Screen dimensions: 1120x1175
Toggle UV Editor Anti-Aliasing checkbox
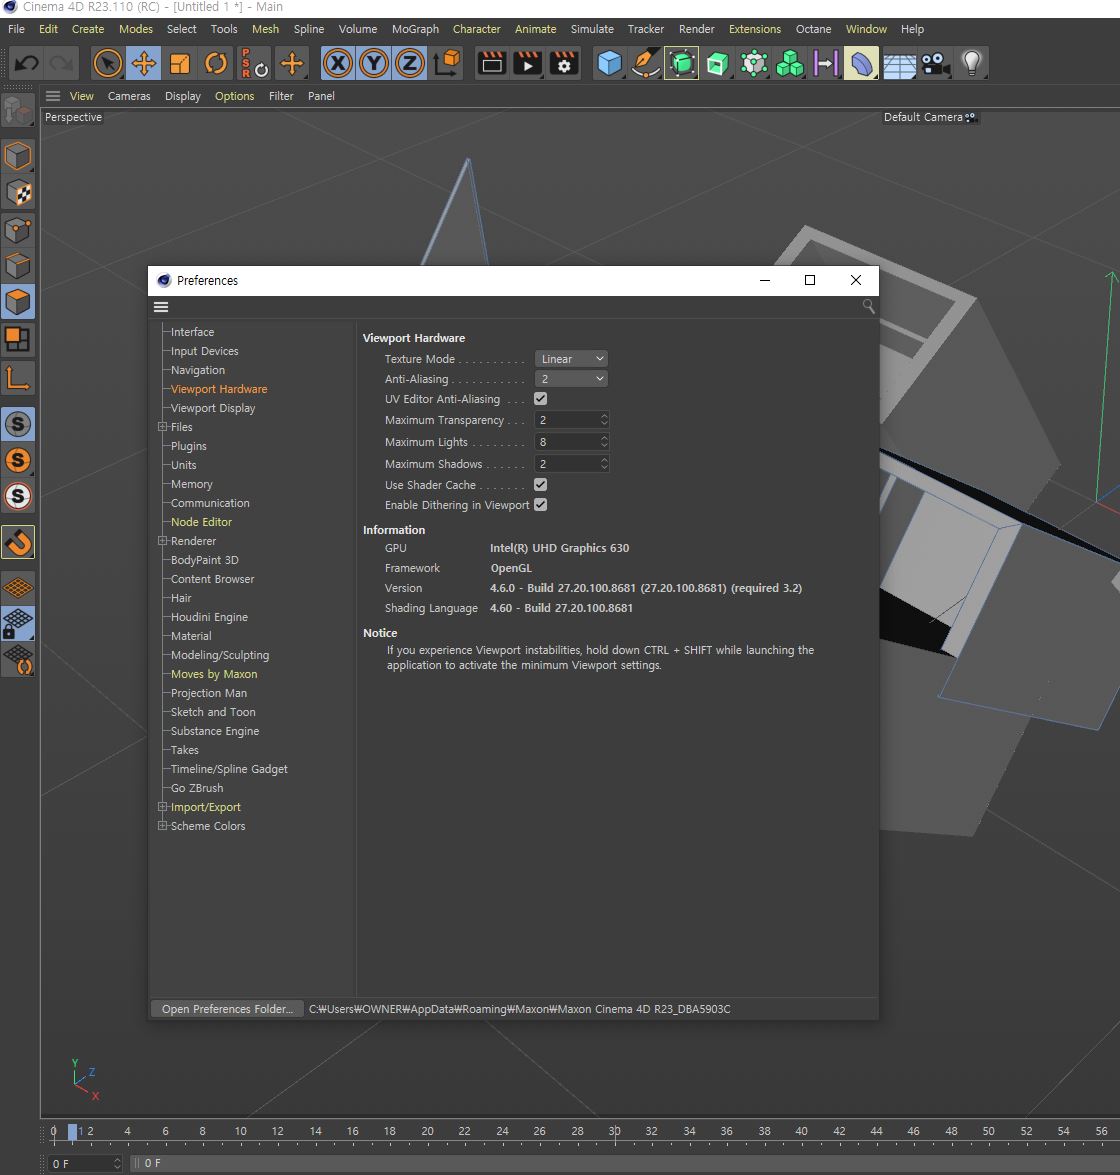click(x=540, y=399)
